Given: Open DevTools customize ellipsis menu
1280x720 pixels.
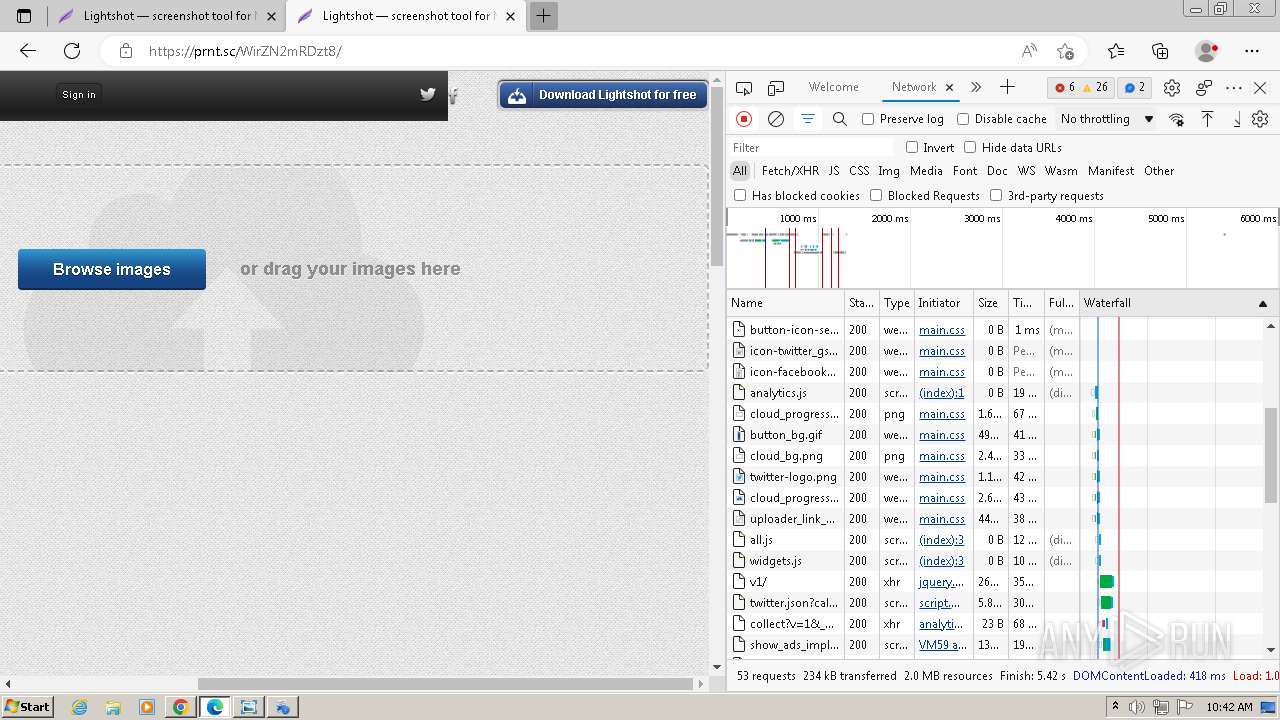Looking at the screenshot, I should pos(1234,88).
